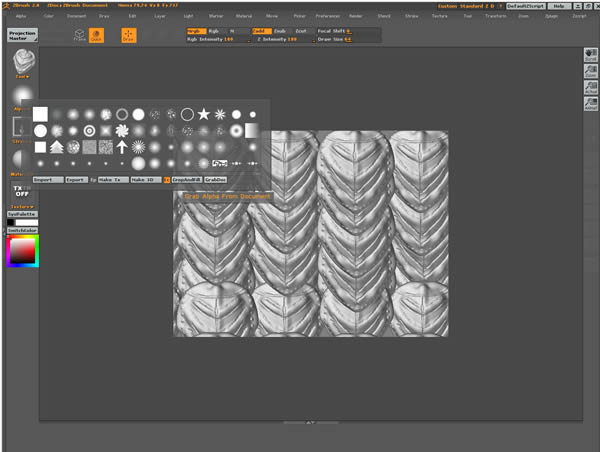
Task: Toggle the Zadd depth mode
Action: (262, 31)
